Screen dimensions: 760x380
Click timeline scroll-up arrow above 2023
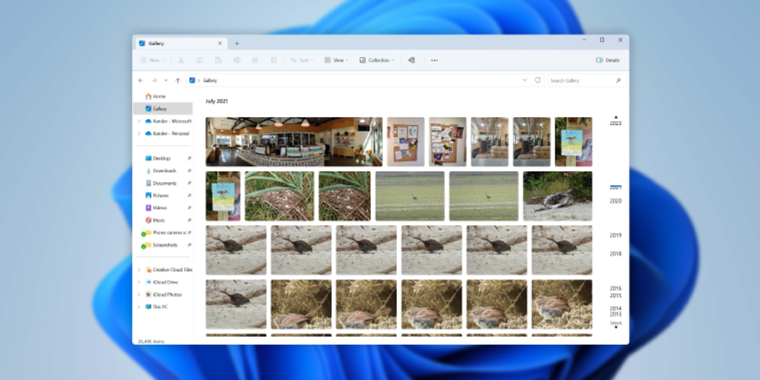tap(616, 117)
